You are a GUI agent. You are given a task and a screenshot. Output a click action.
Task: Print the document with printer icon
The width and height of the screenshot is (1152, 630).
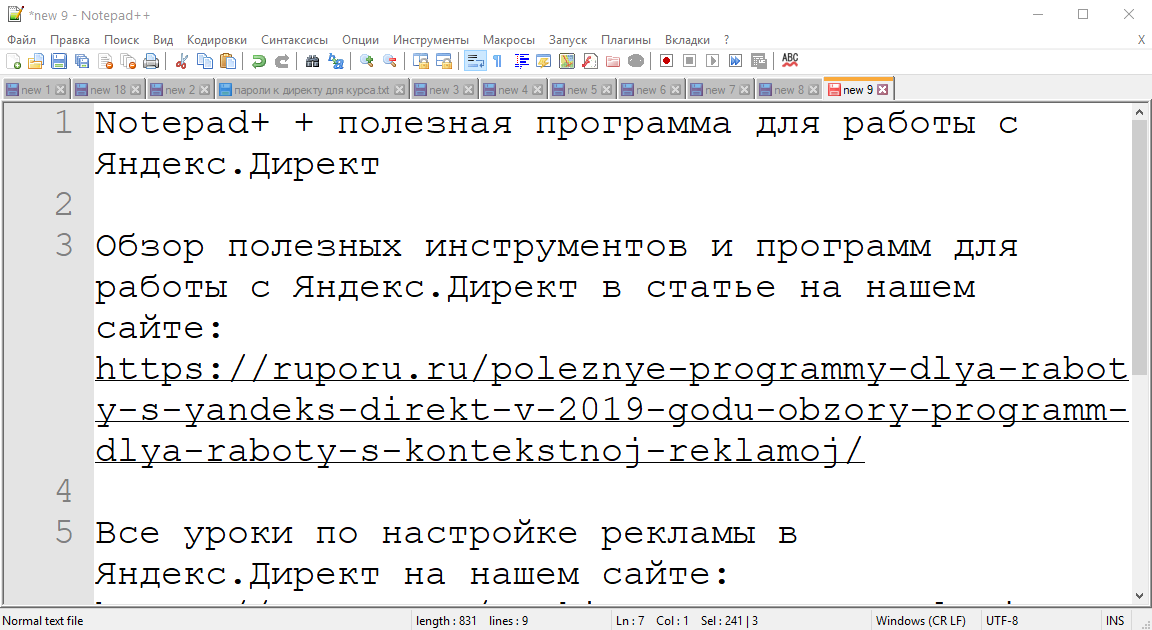coord(151,61)
